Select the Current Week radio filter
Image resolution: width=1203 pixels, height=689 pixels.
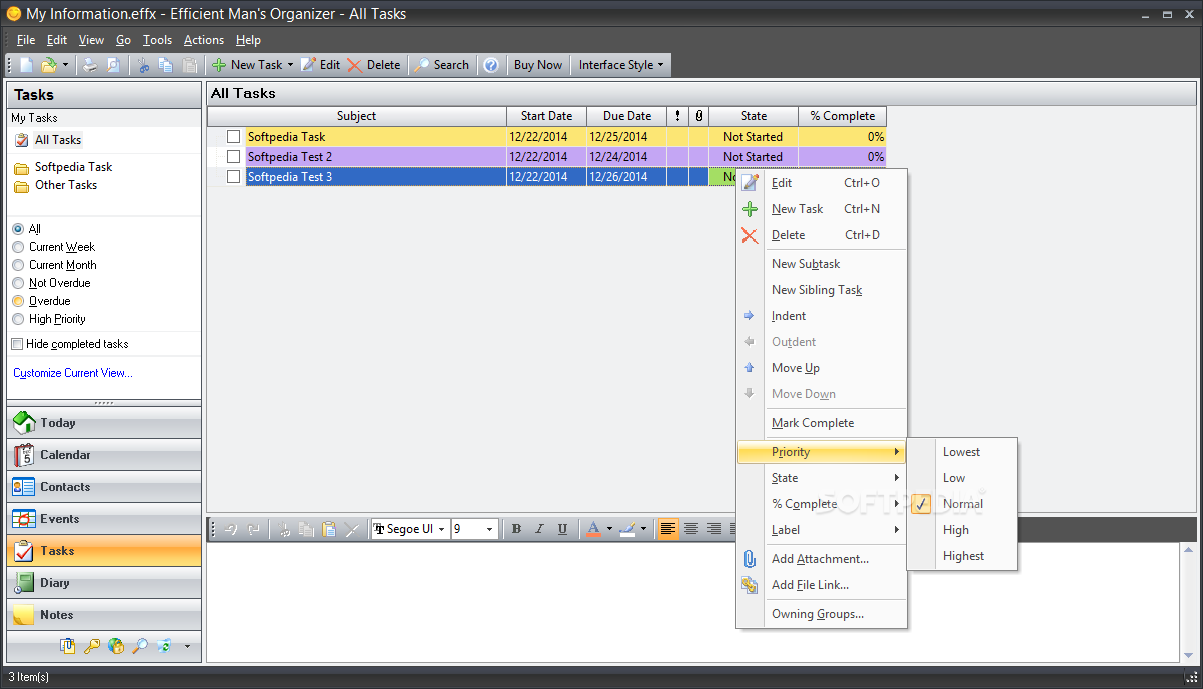[x=18, y=247]
